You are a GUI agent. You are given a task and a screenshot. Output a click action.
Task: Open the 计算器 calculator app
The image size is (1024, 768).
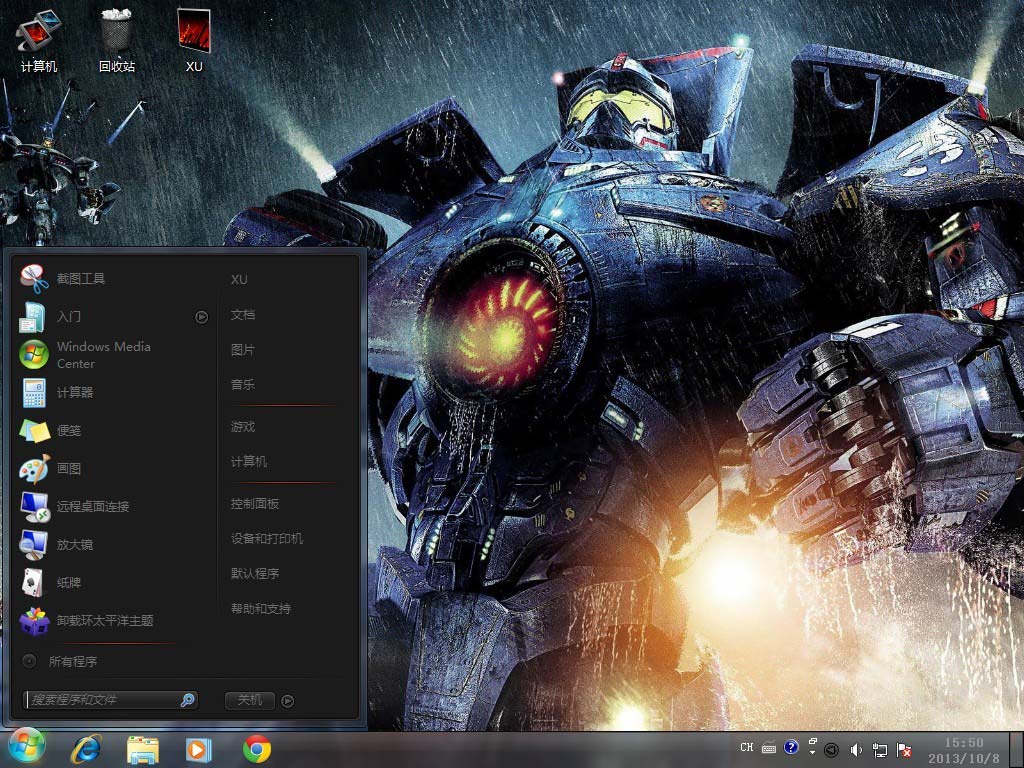[74, 393]
